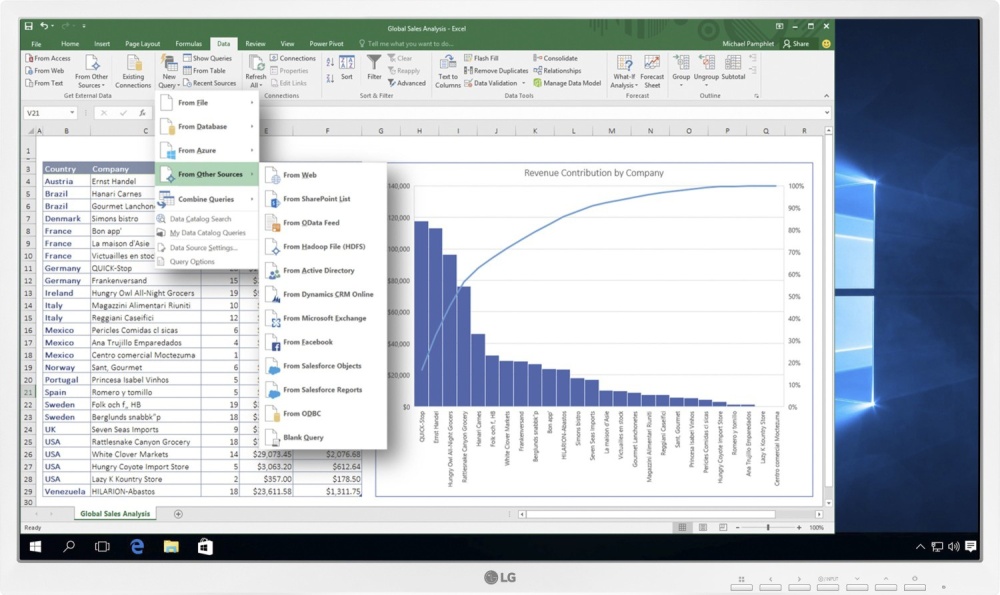Click the Forecast Sheet icon

click(652, 71)
